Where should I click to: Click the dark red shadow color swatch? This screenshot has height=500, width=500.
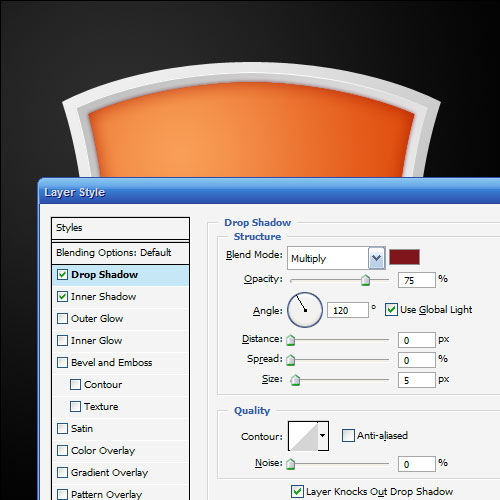click(x=404, y=257)
